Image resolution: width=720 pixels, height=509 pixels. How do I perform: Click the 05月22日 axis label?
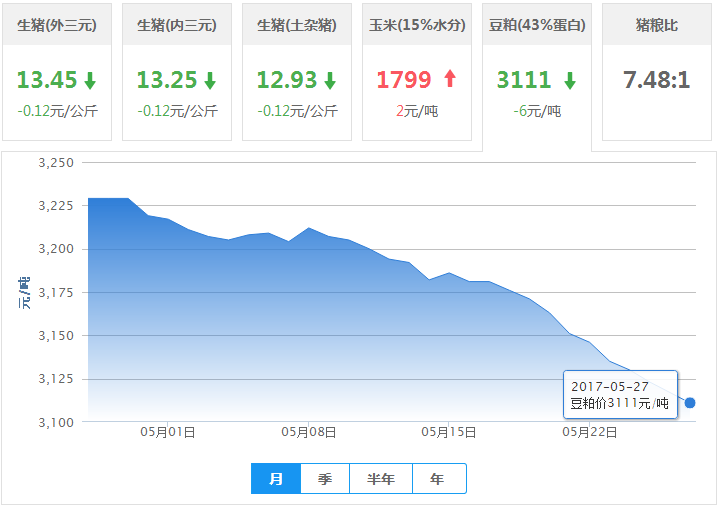(x=590, y=432)
